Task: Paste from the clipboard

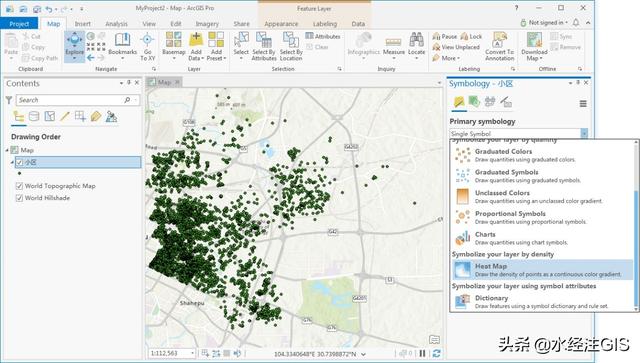Action: pyautogui.click(x=11, y=46)
